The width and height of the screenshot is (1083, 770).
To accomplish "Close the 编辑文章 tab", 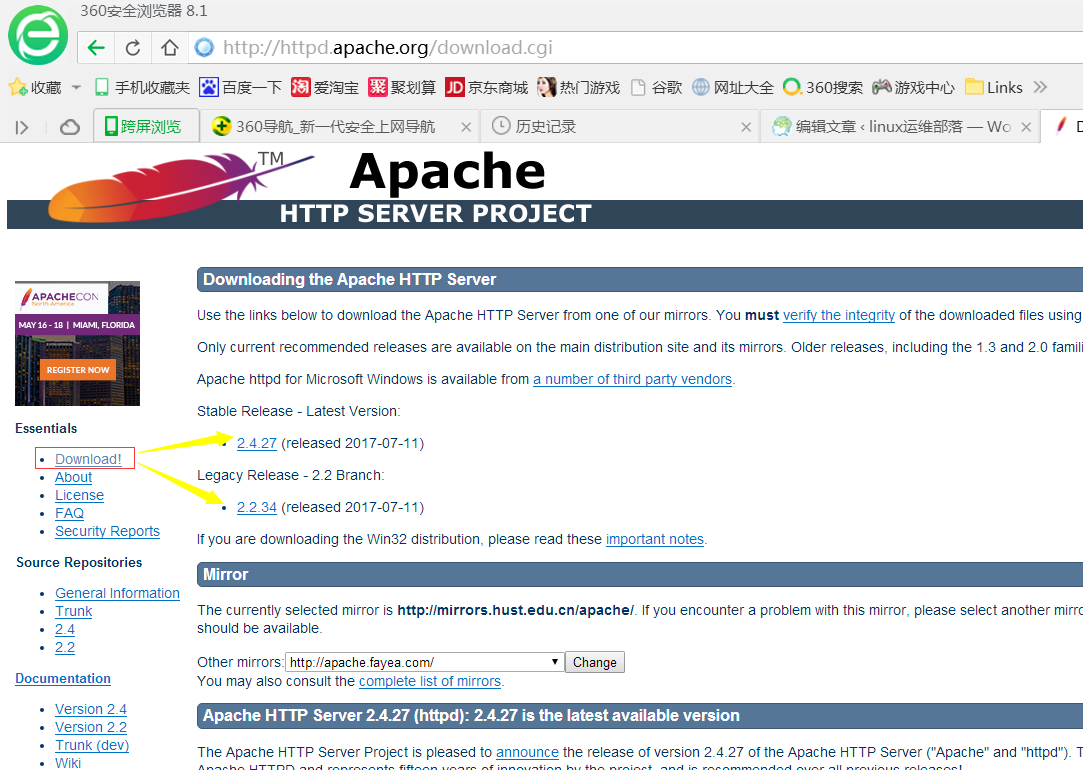I will tap(1026, 127).
